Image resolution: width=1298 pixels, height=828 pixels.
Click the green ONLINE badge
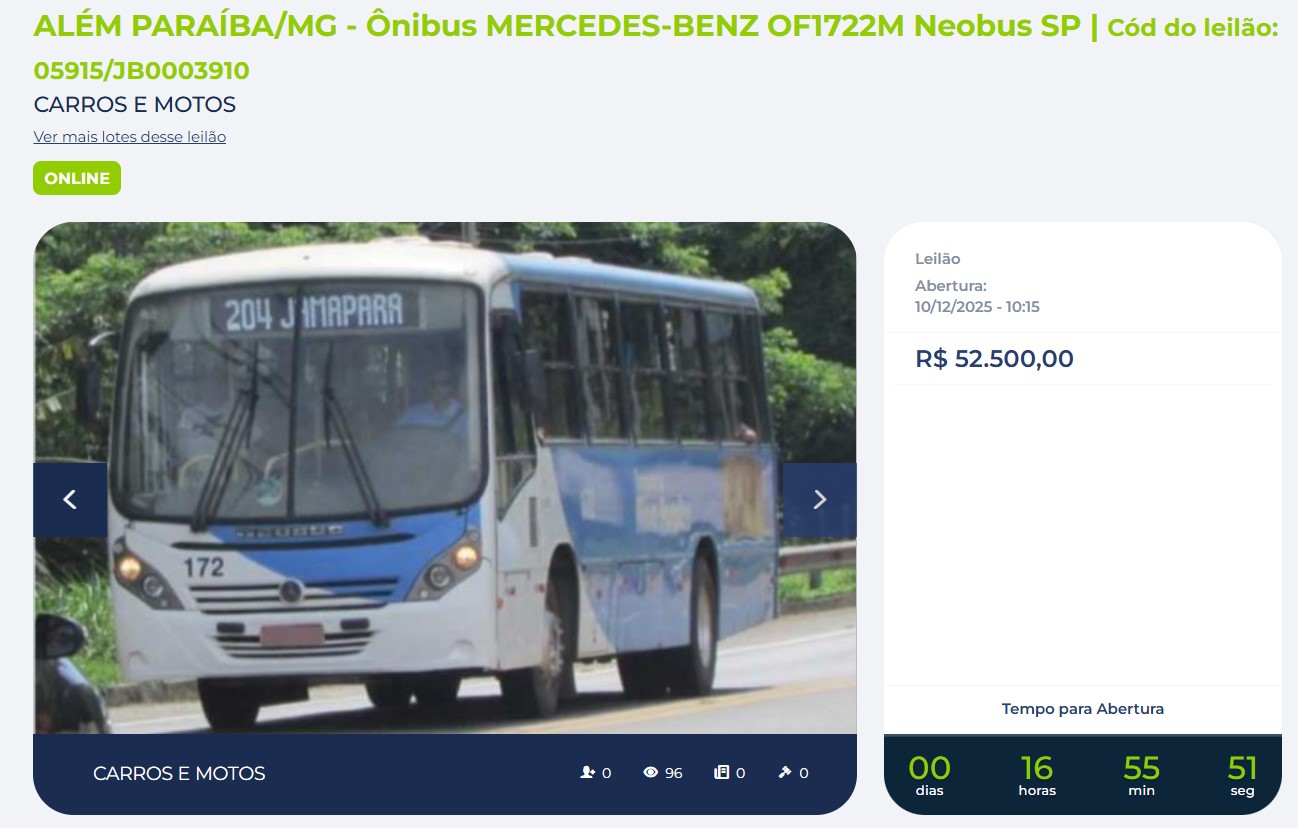tap(77, 178)
